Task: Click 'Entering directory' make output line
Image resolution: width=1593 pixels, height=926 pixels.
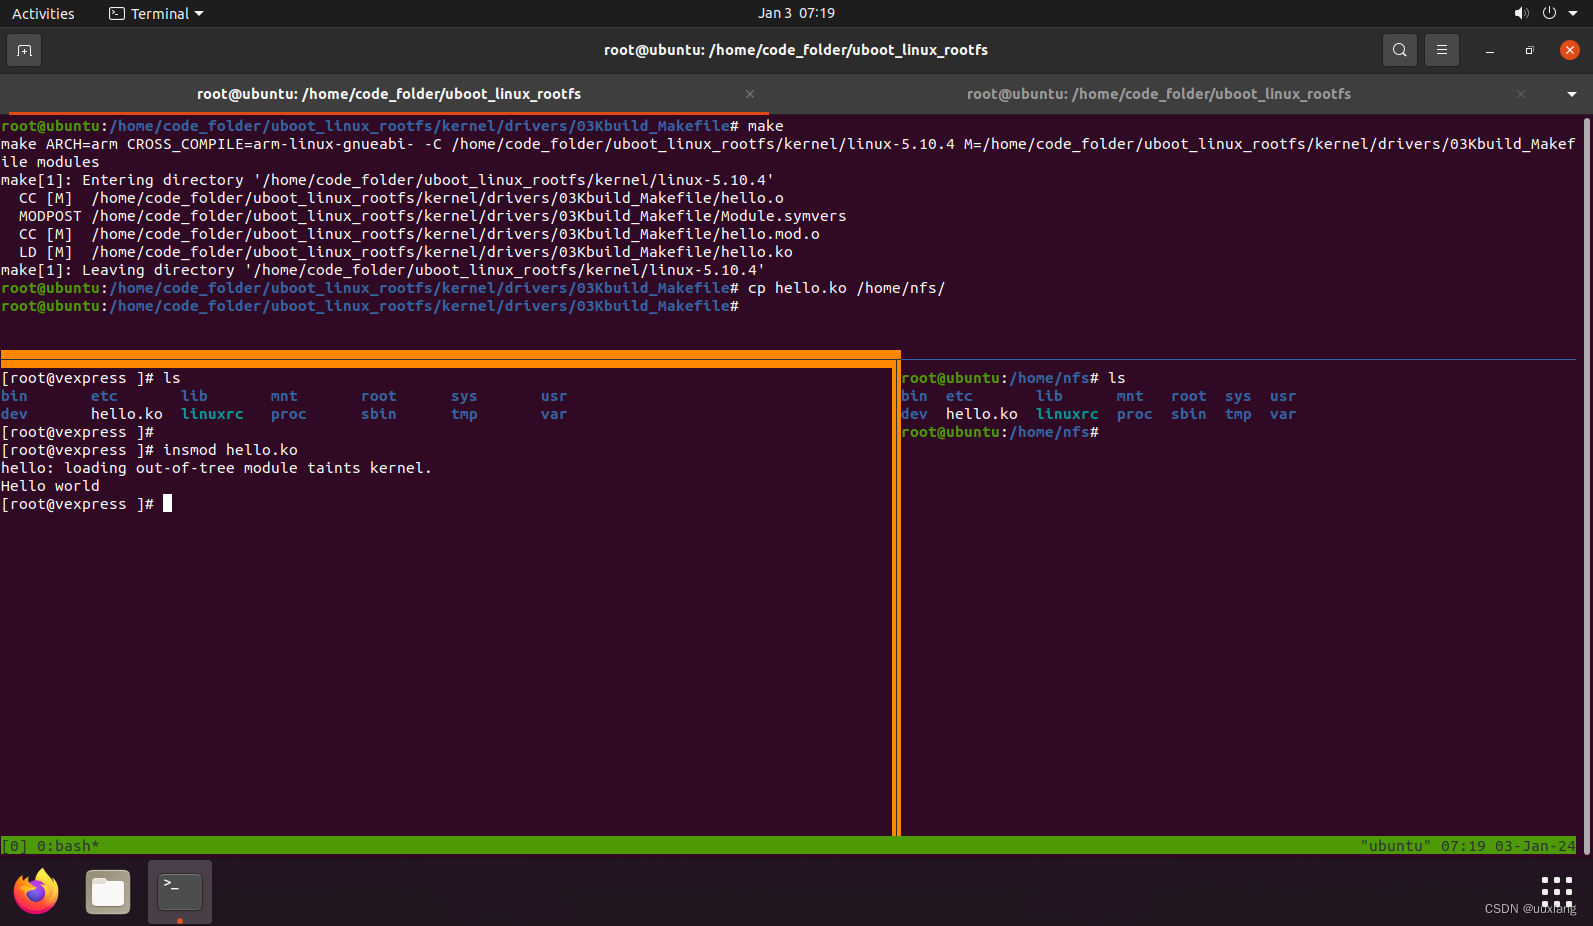Action: [387, 180]
